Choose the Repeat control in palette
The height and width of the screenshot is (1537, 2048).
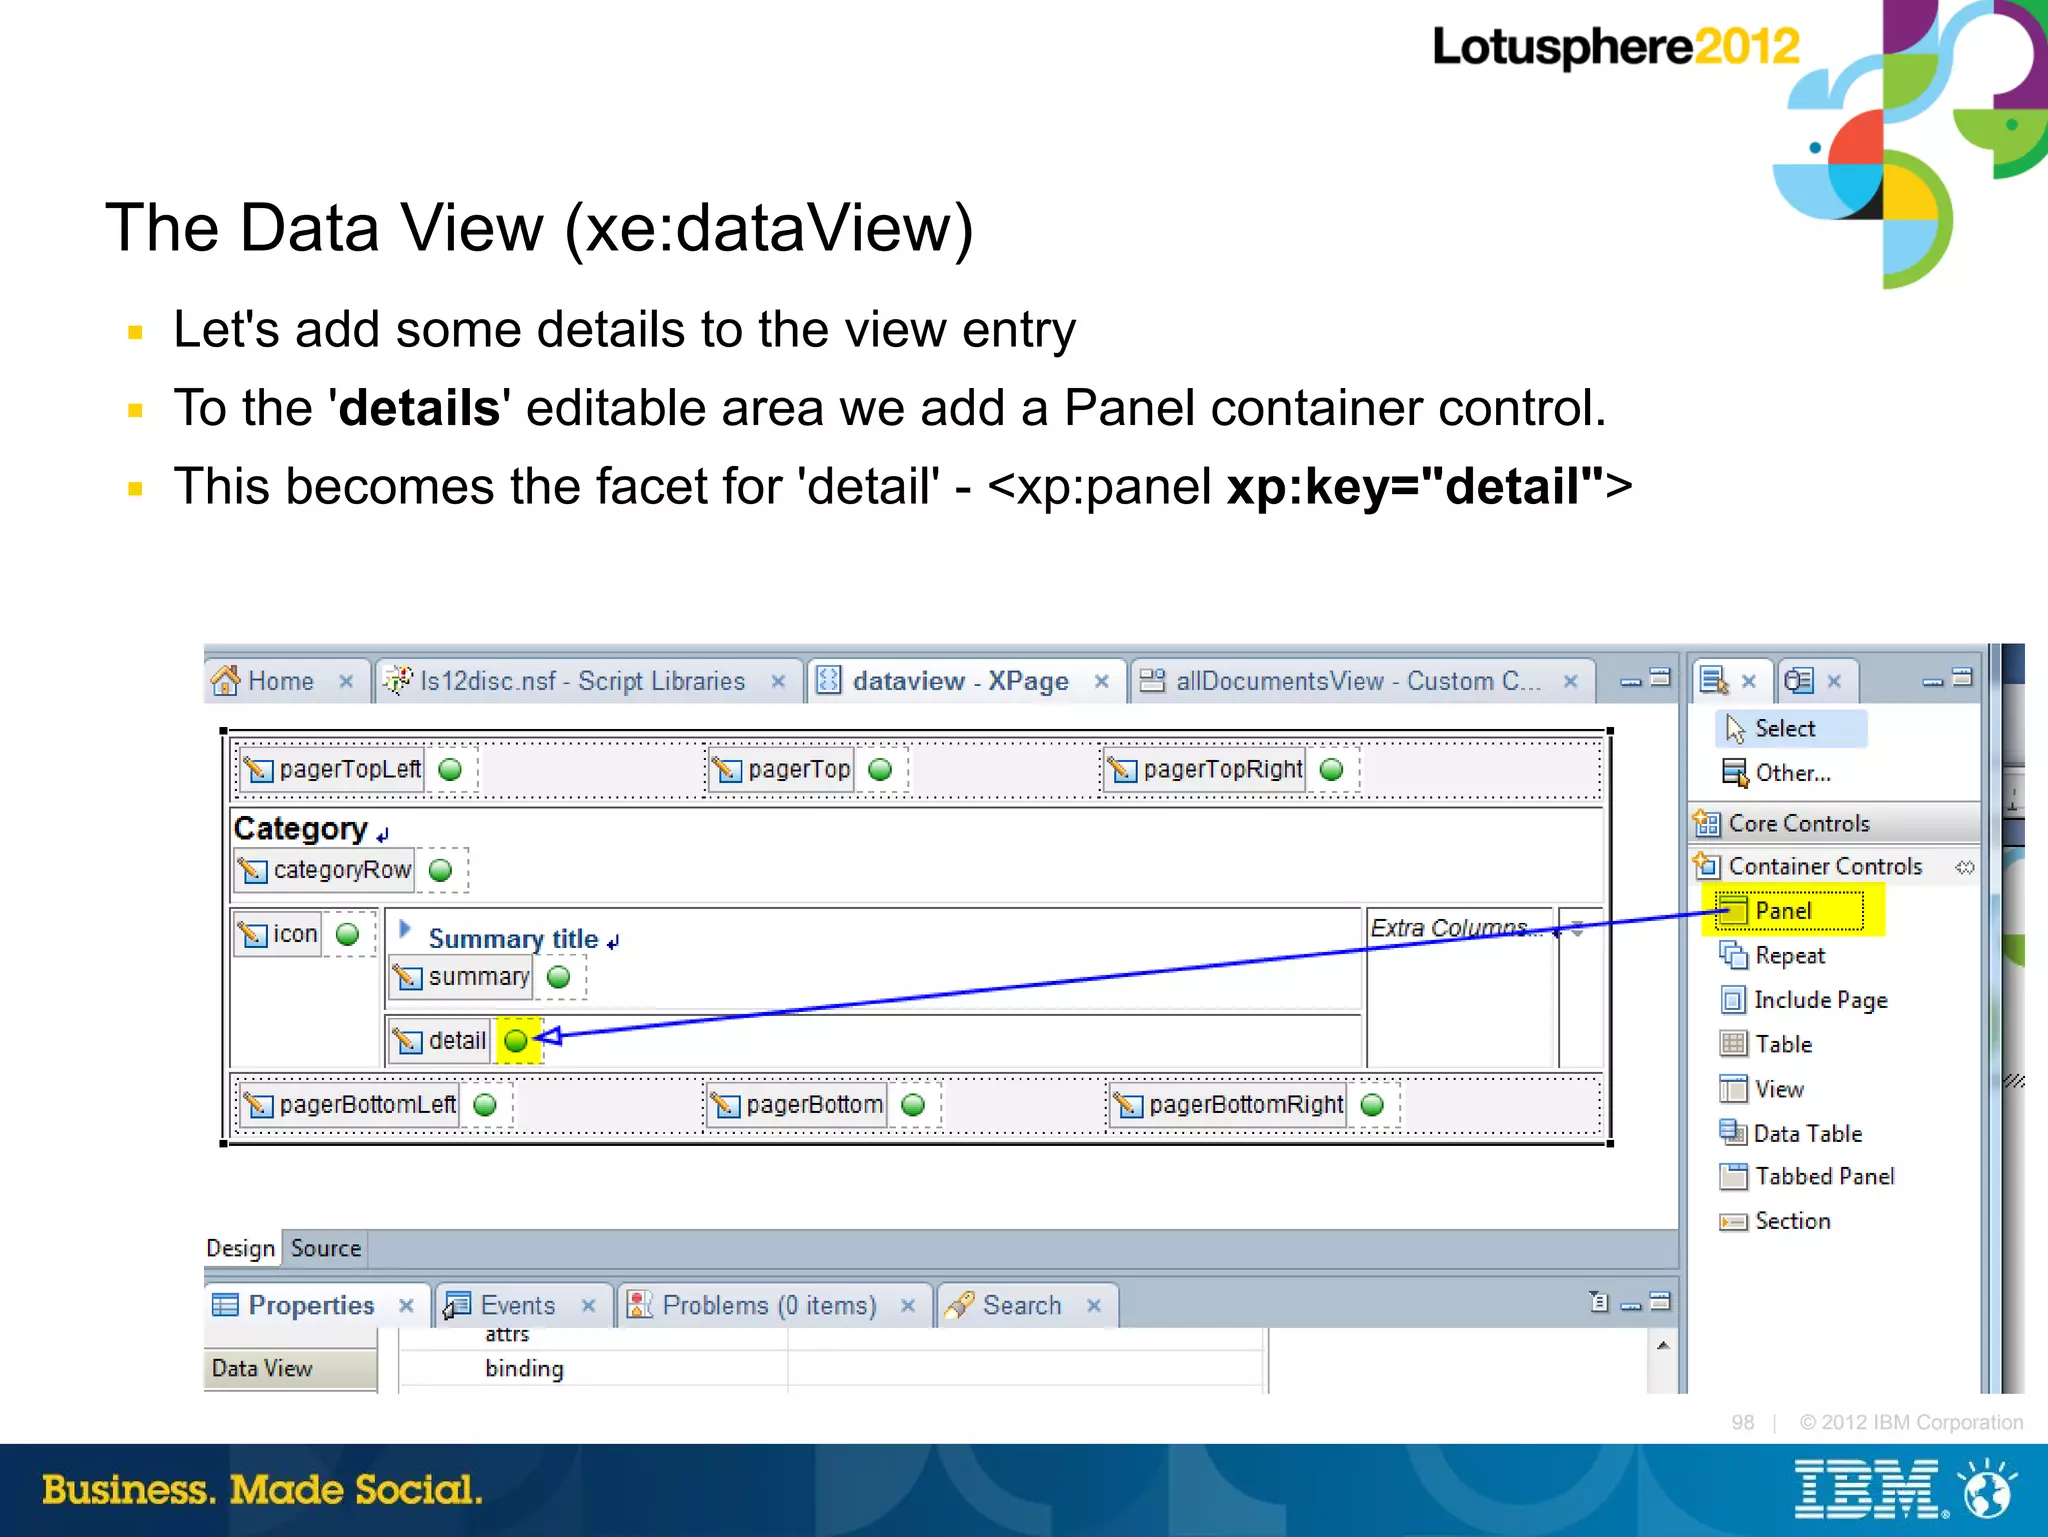pyautogui.click(x=1772, y=956)
